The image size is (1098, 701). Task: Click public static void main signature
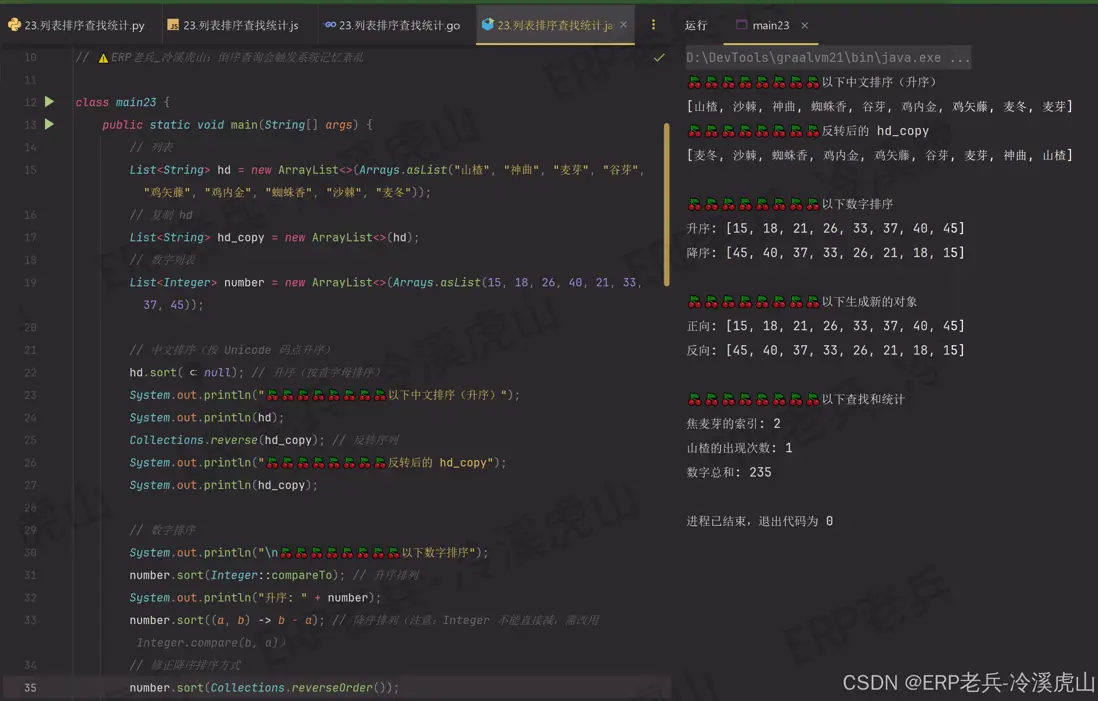[237, 125]
